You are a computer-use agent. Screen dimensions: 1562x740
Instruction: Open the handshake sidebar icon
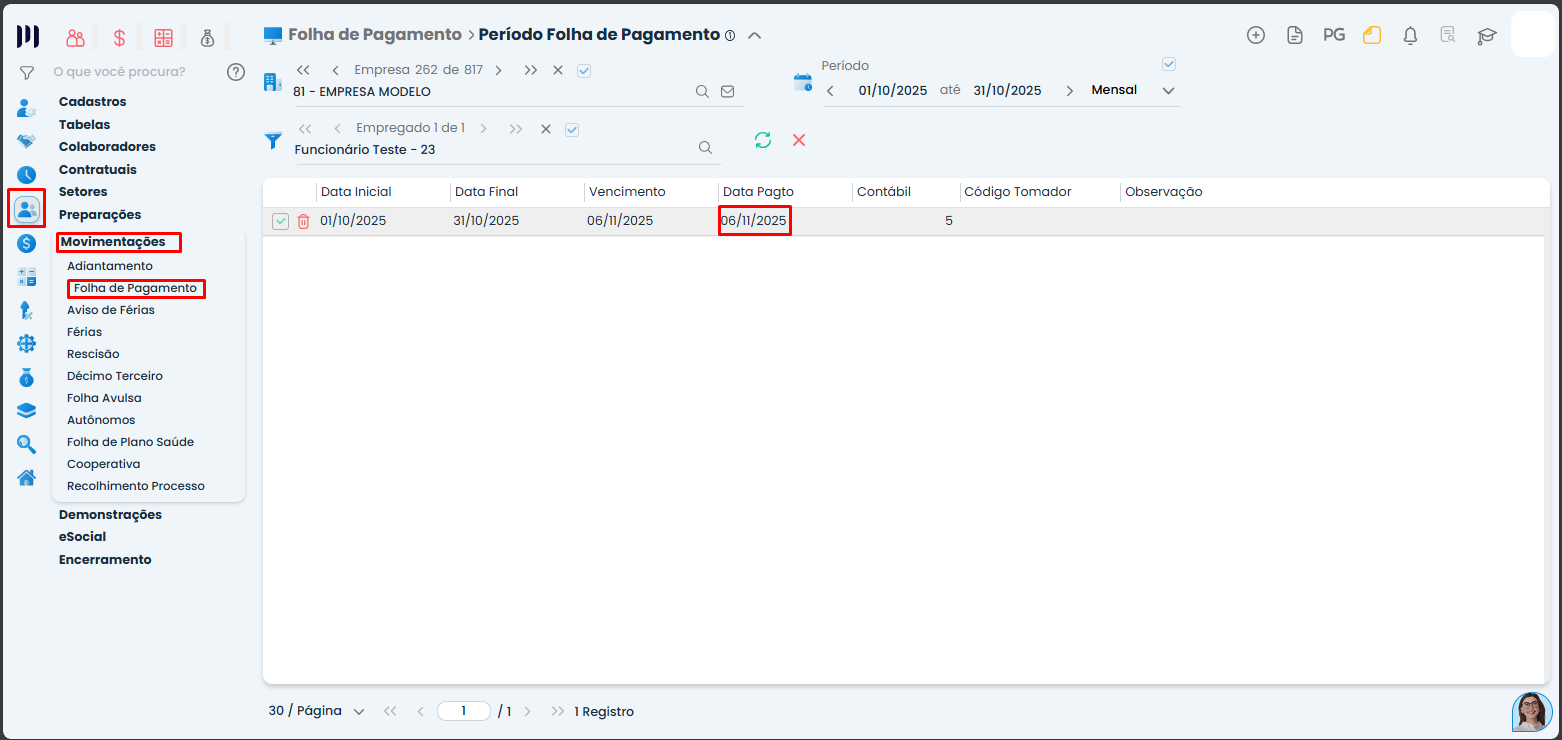tap(27, 141)
